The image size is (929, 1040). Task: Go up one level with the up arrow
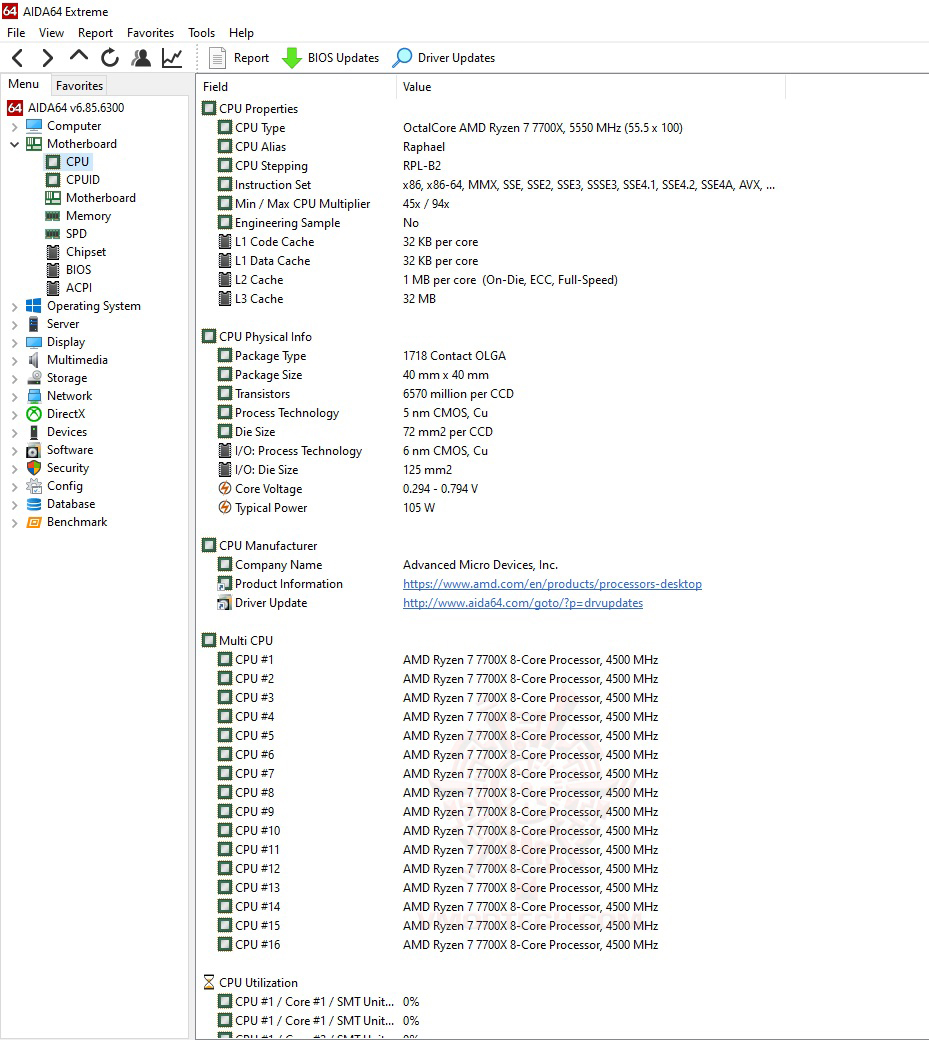pyautogui.click(x=79, y=57)
